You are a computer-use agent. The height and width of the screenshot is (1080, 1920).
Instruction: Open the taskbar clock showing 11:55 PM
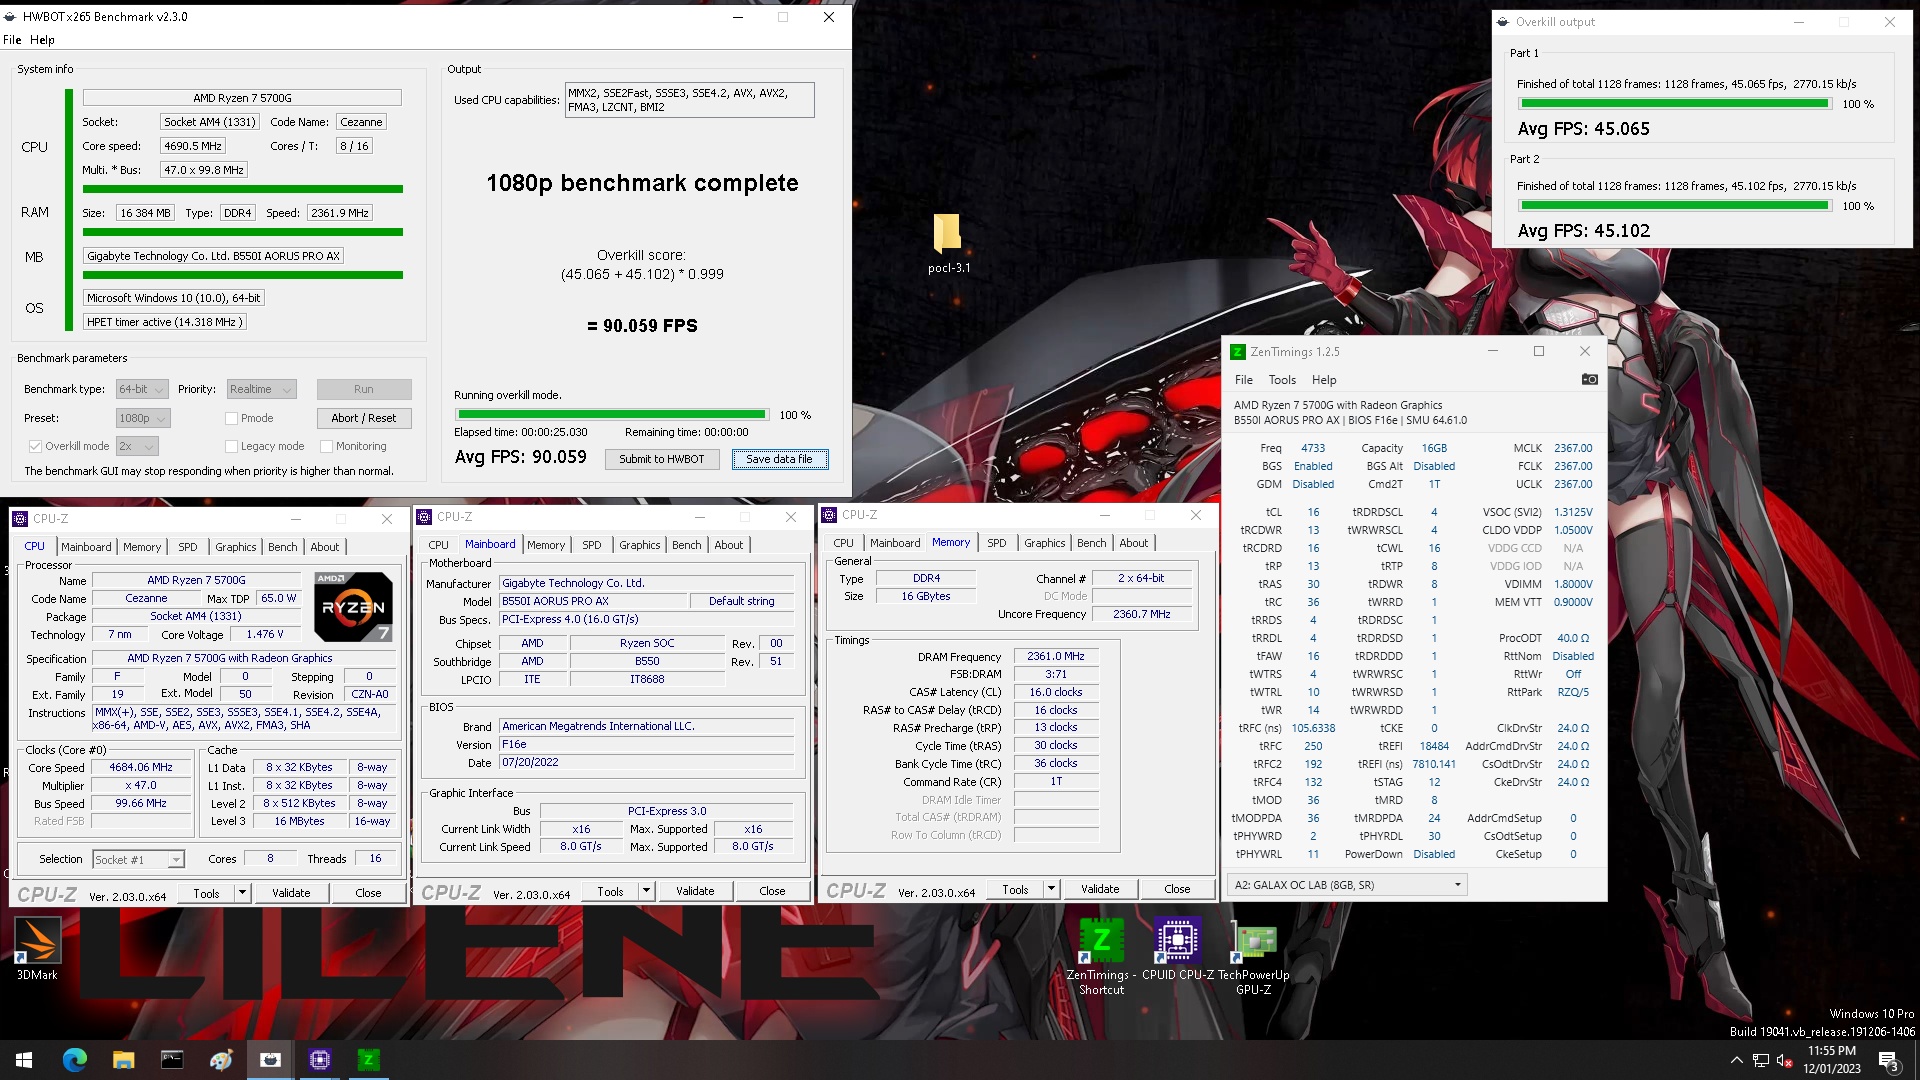pos(1832,1060)
